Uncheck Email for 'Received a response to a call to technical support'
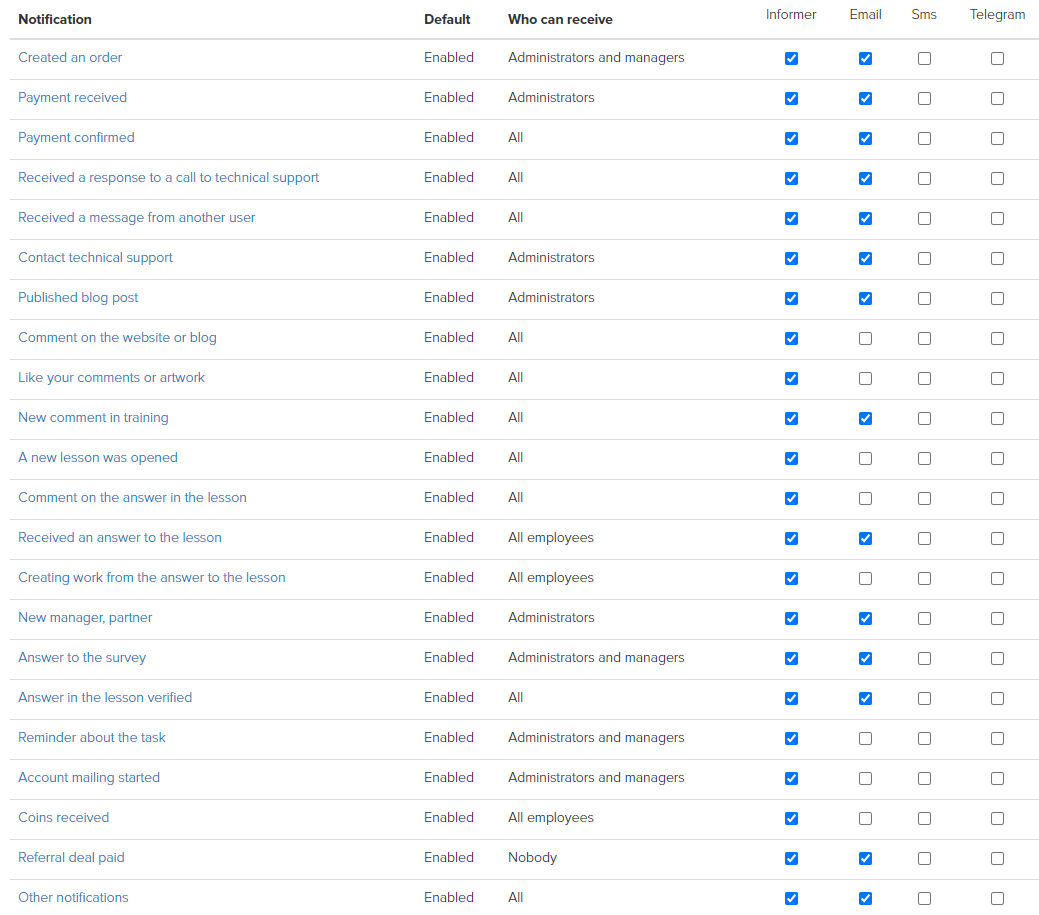1039x915 pixels. [865, 178]
